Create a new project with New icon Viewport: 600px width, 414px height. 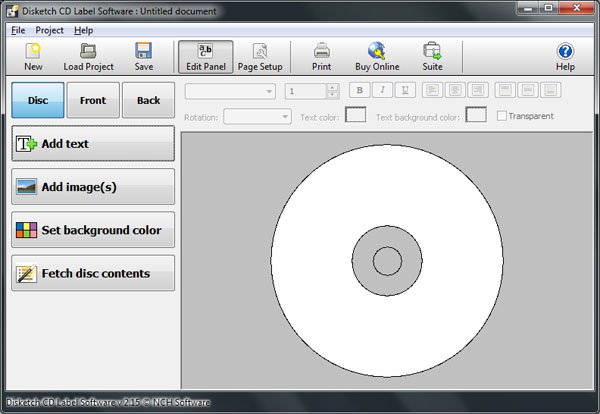coord(33,57)
